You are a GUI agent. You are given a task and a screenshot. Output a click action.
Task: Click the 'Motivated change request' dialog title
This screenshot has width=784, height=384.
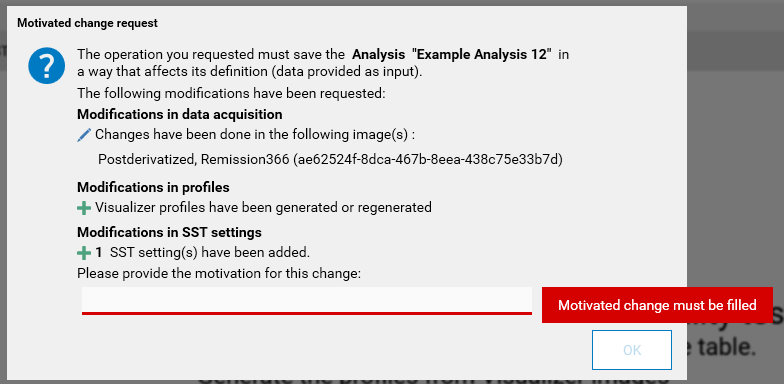(88, 23)
